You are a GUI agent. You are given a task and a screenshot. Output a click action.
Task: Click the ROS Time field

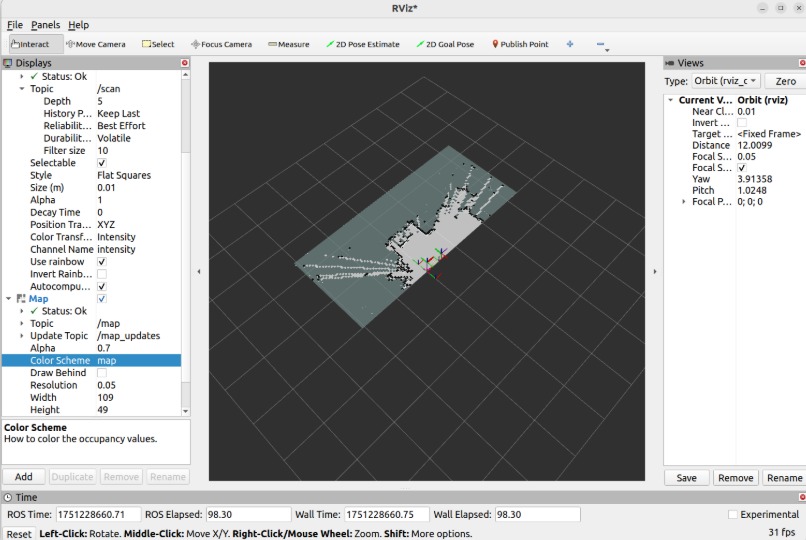click(98, 514)
